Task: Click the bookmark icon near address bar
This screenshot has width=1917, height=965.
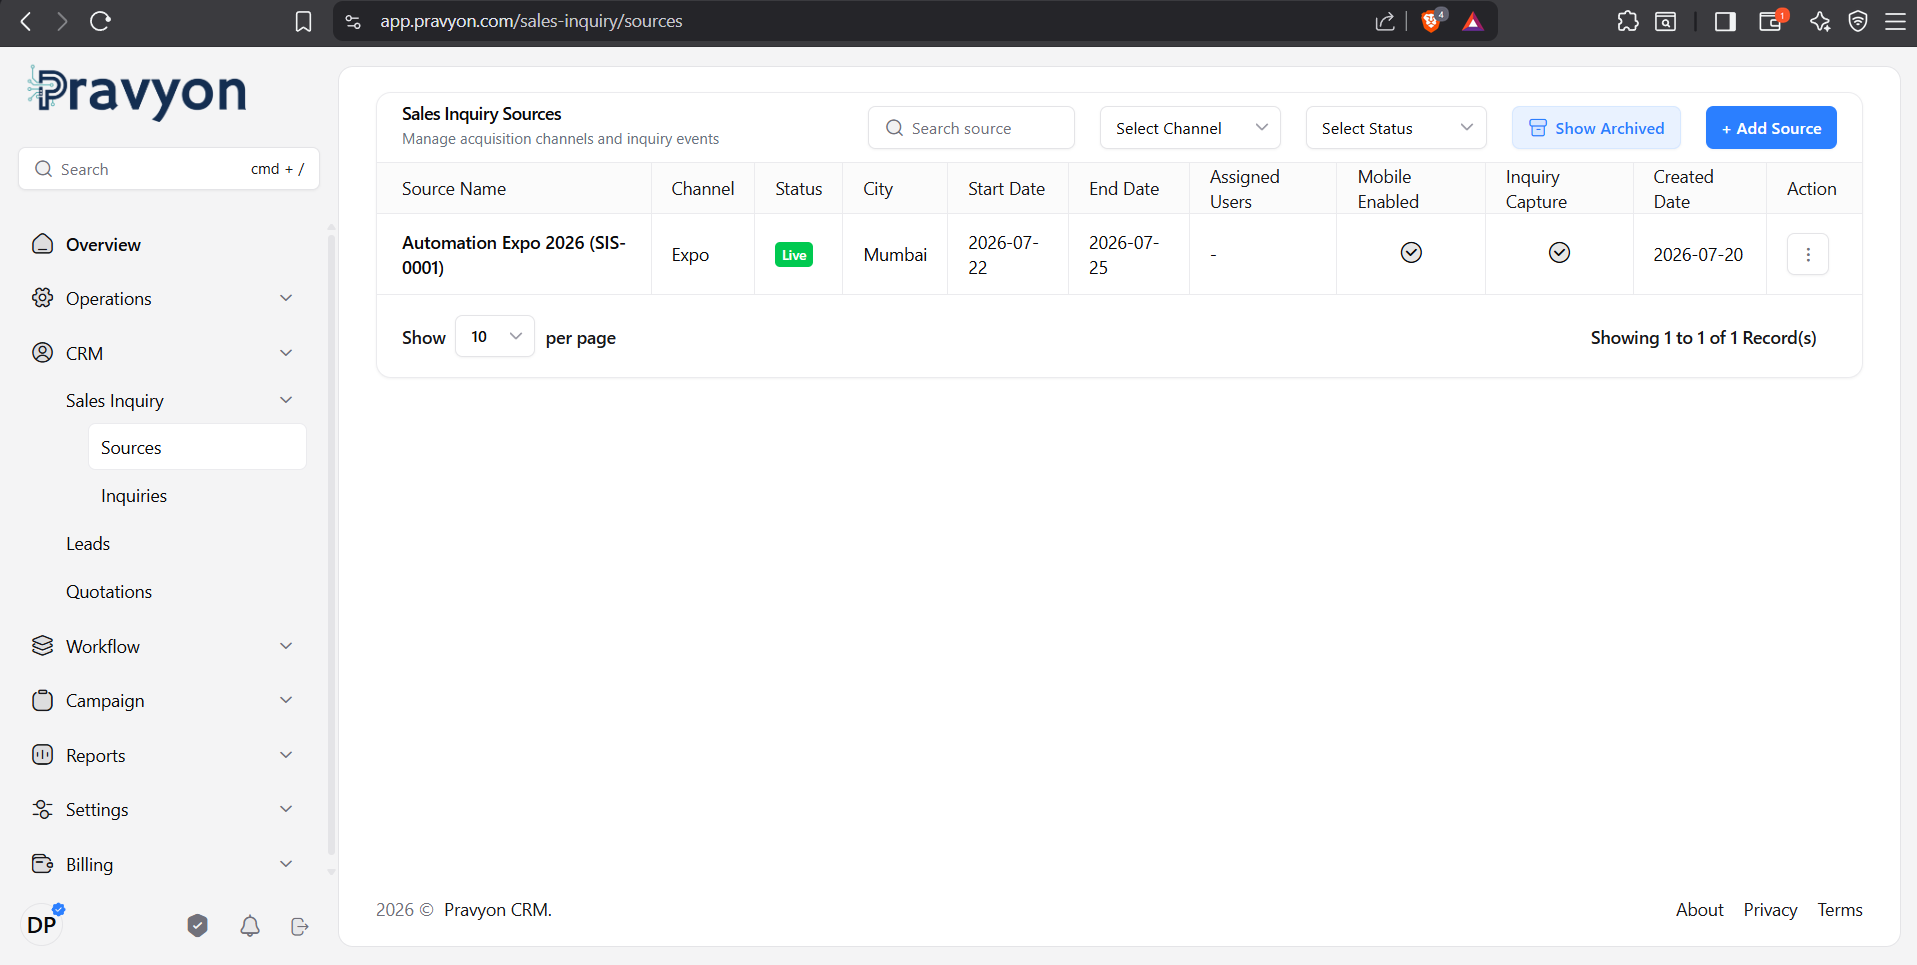Action: [303, 21]
